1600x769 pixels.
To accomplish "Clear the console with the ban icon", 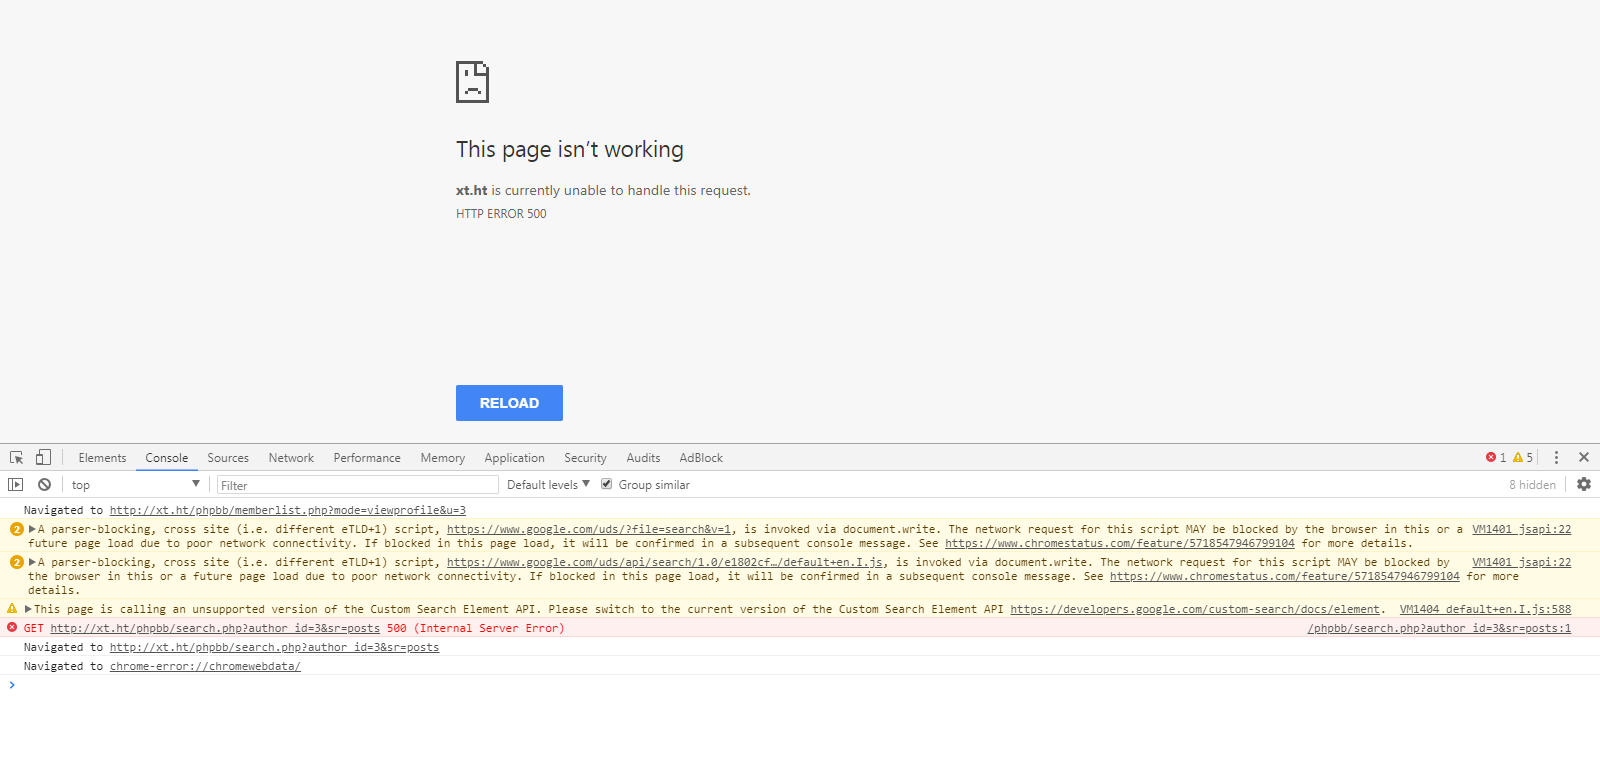I will (x=44, y=484).
